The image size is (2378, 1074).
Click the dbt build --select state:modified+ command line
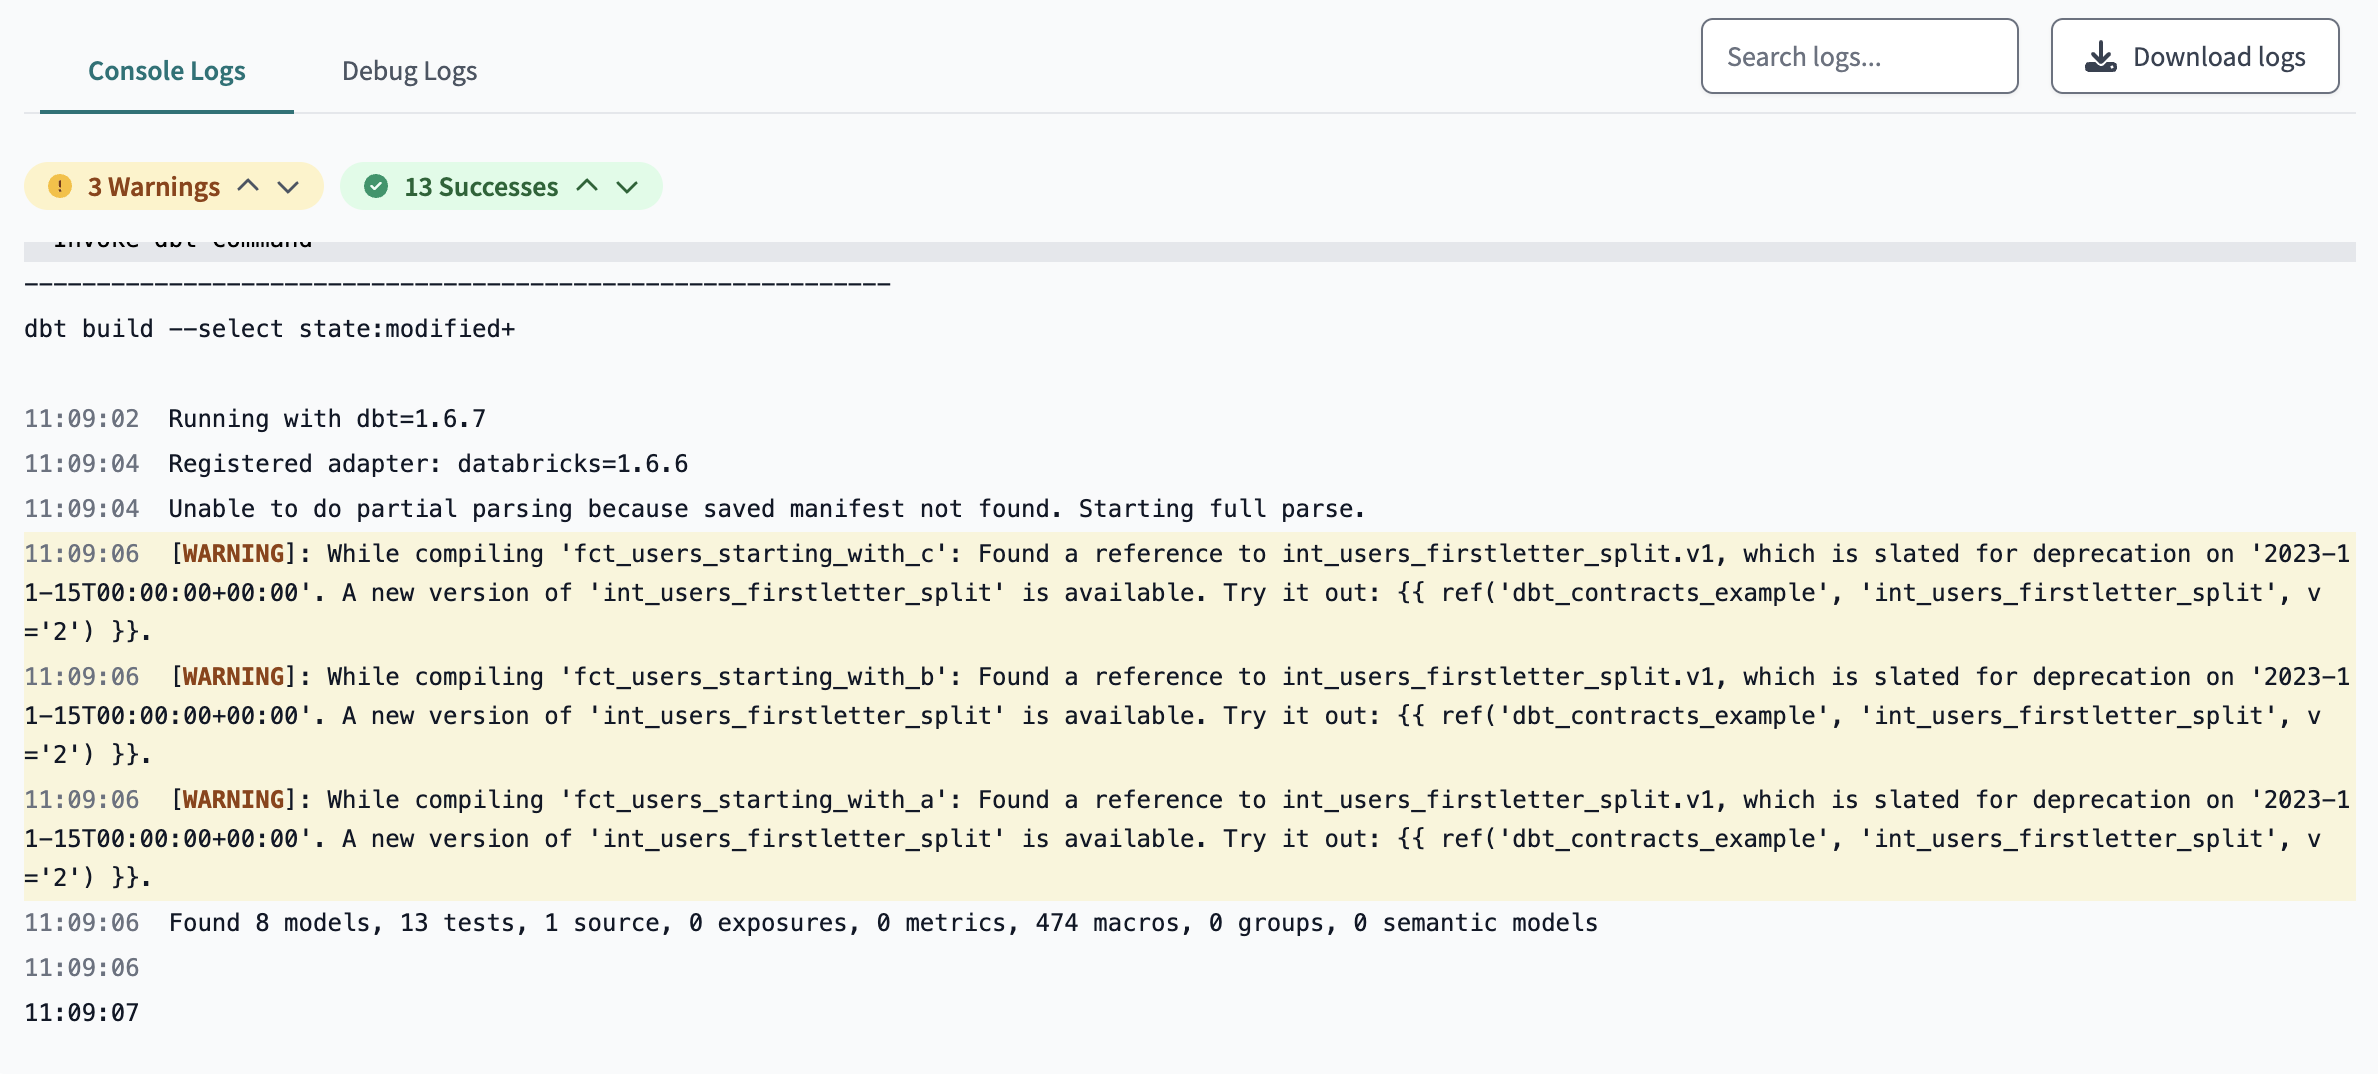[269, 329]
